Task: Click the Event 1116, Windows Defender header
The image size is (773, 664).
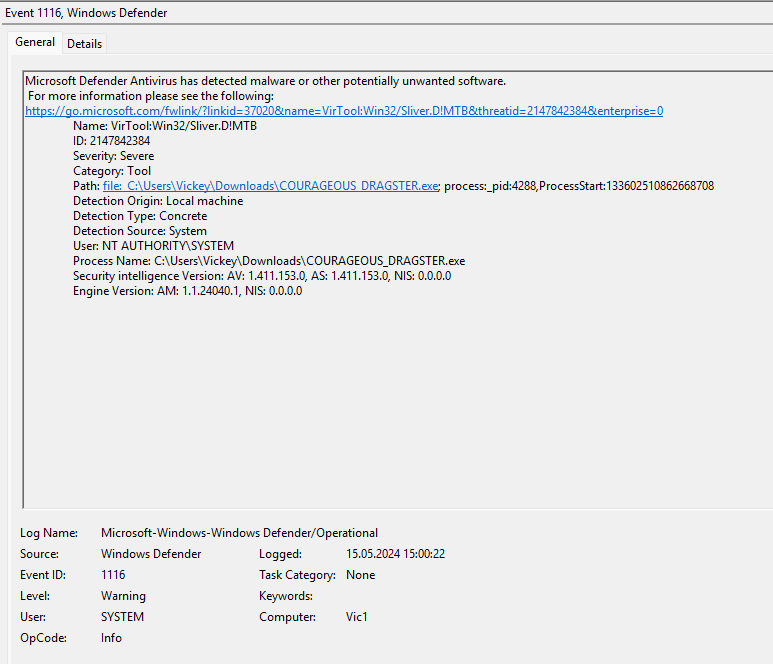Action: (86, 13)
